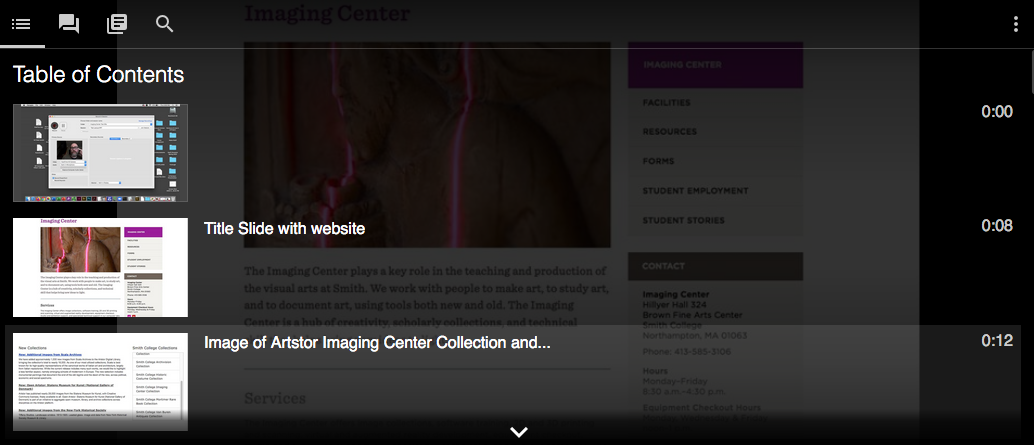This screenshot has height=445, width=1034.
Task: Select the Artstor collections page thumbnail
Action: click(x=100, y=382)
